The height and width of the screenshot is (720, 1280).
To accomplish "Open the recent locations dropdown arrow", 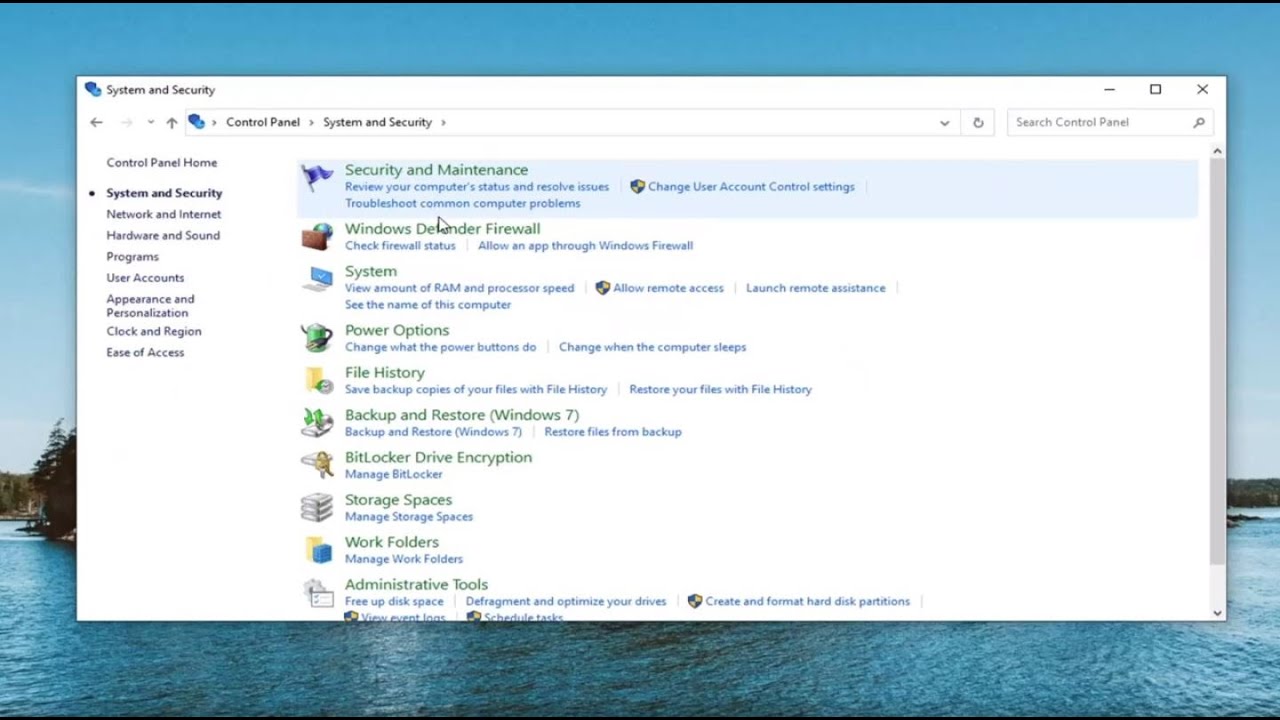I will (150, 122).
